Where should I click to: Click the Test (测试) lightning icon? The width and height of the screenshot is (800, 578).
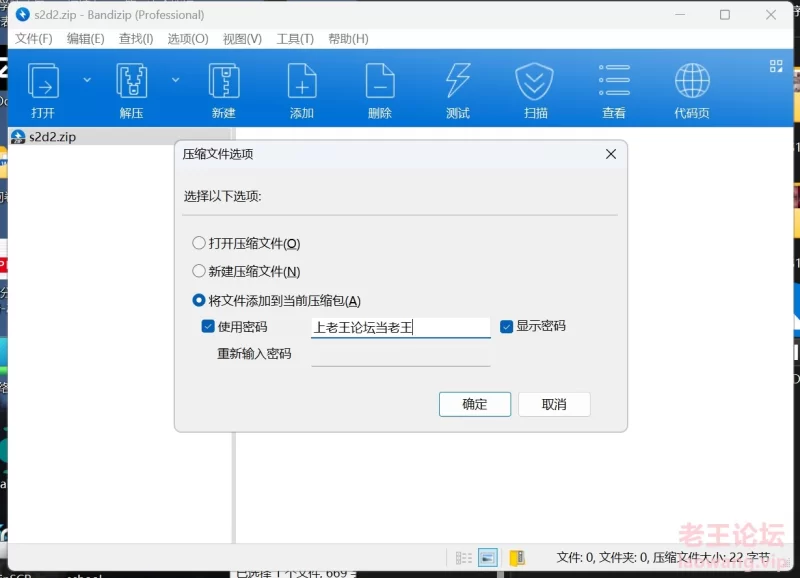pyautogui.click(x=458, y=80)
